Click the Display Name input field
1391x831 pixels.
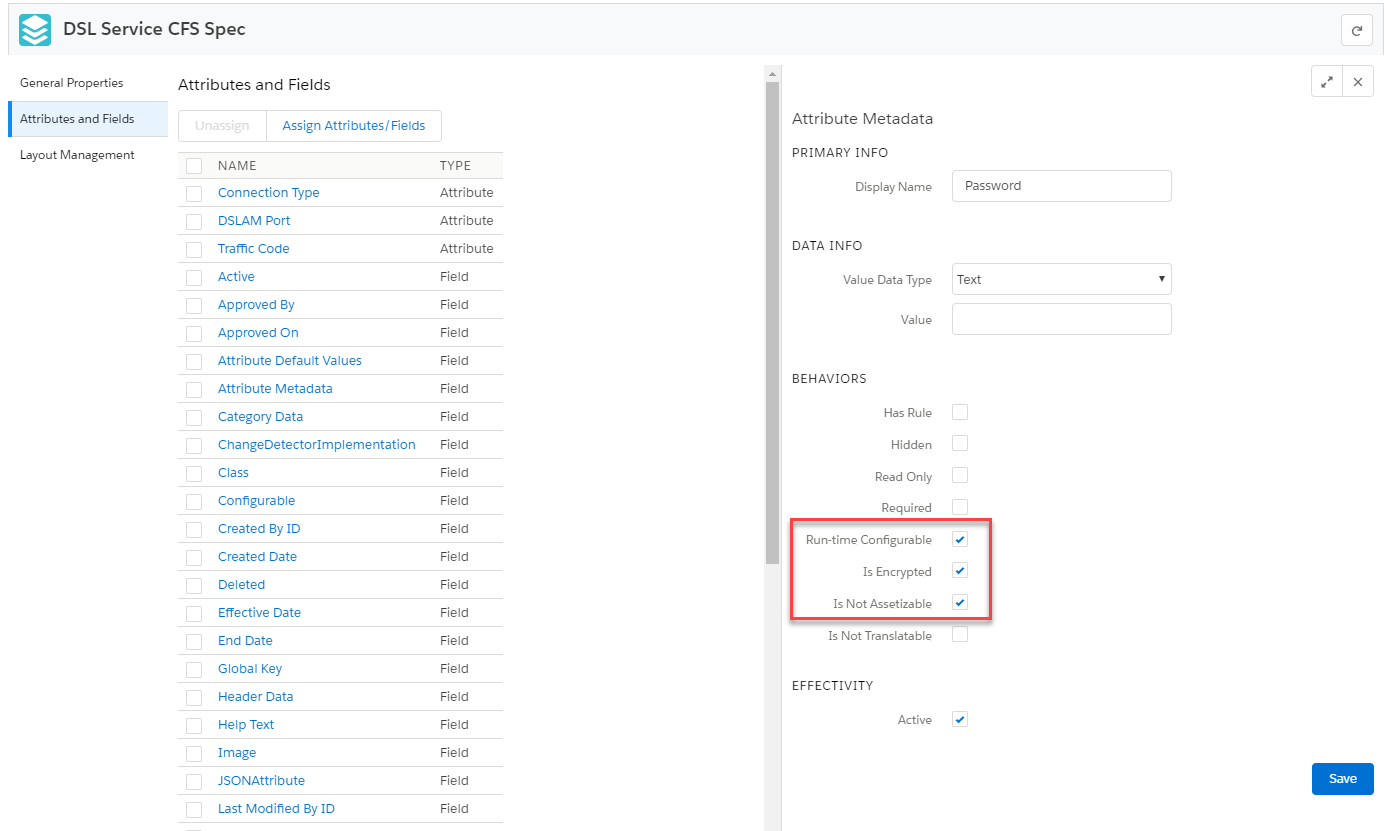pos(1061,186)
